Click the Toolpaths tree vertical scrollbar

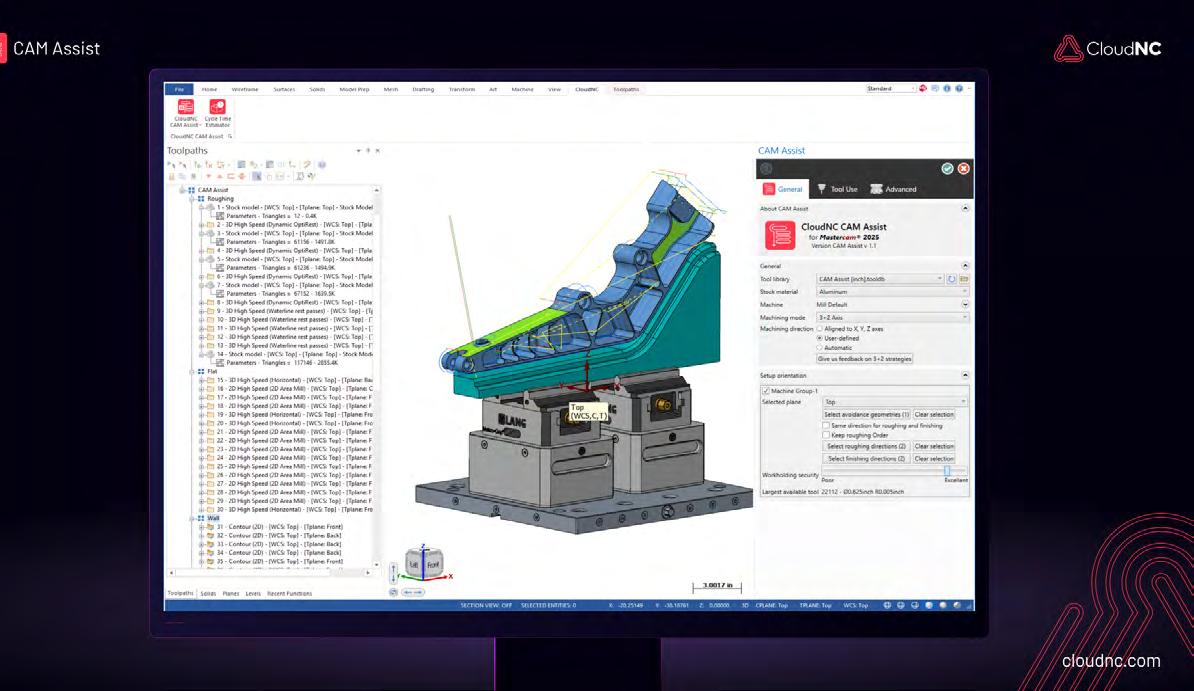pos(376,377)
